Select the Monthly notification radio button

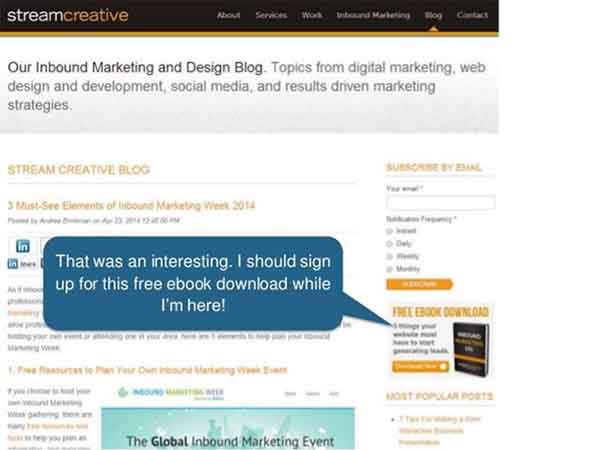[390, 269]
